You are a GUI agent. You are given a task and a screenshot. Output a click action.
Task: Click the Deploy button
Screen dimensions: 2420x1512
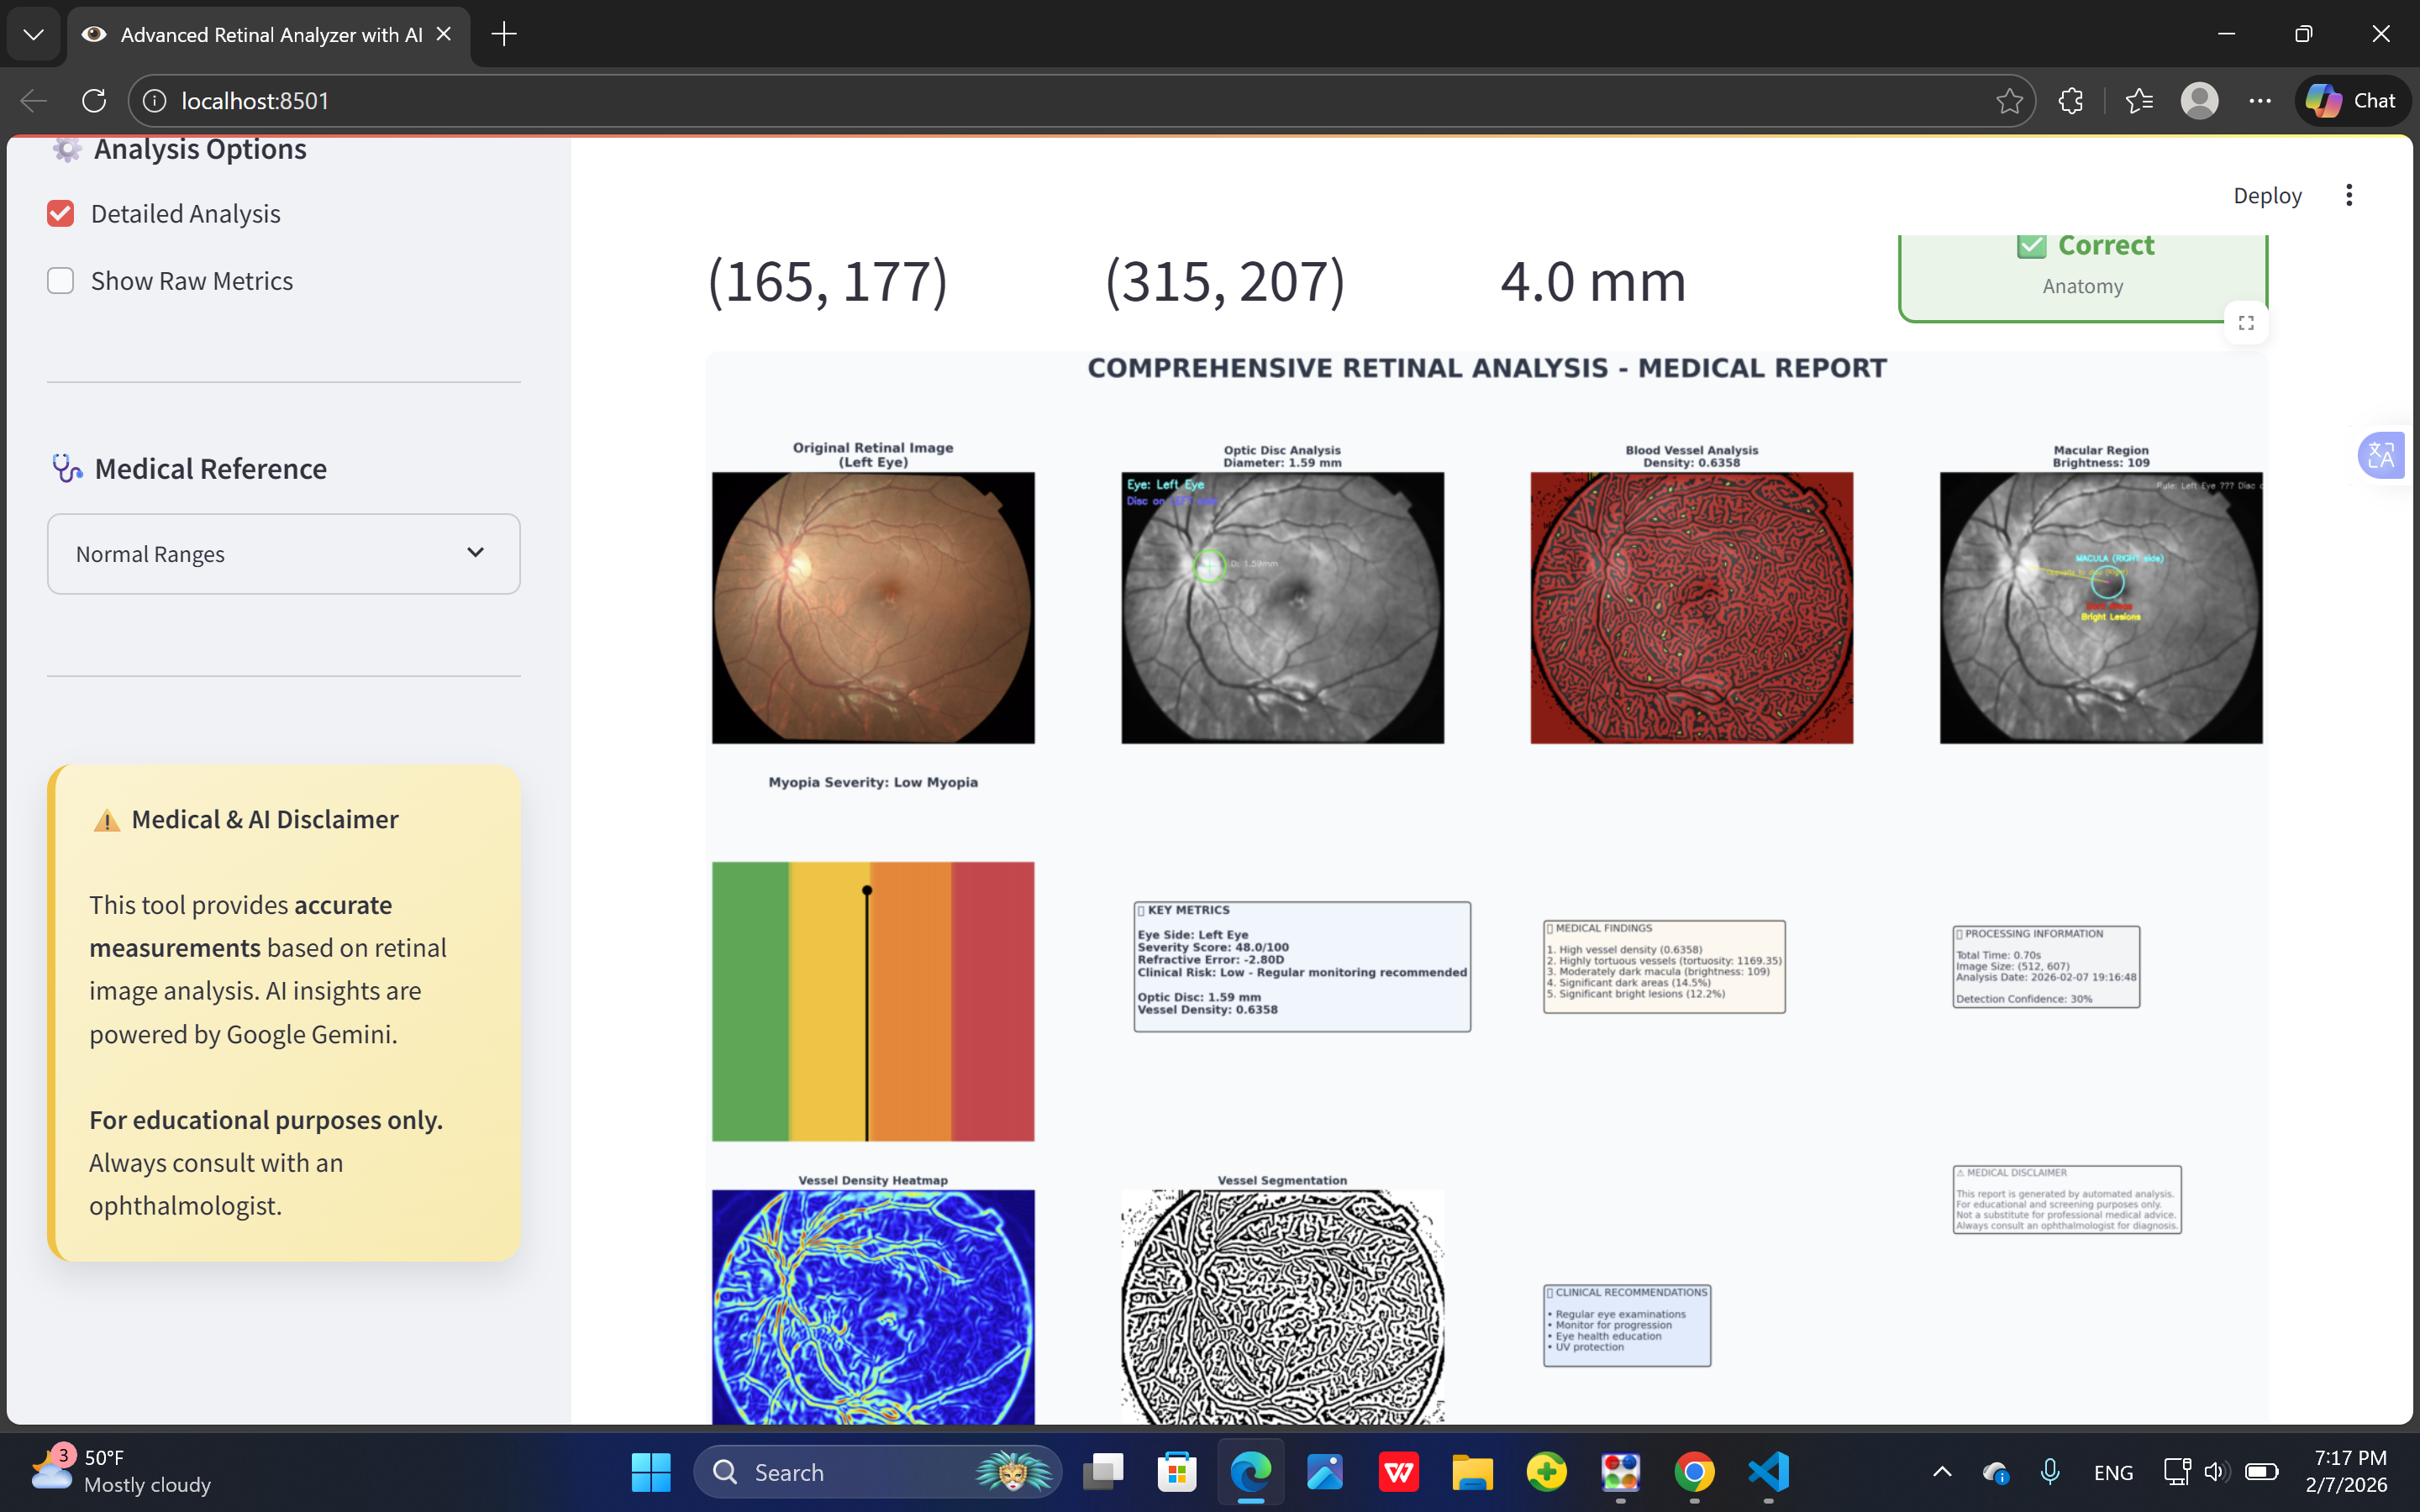point(2267,196)
